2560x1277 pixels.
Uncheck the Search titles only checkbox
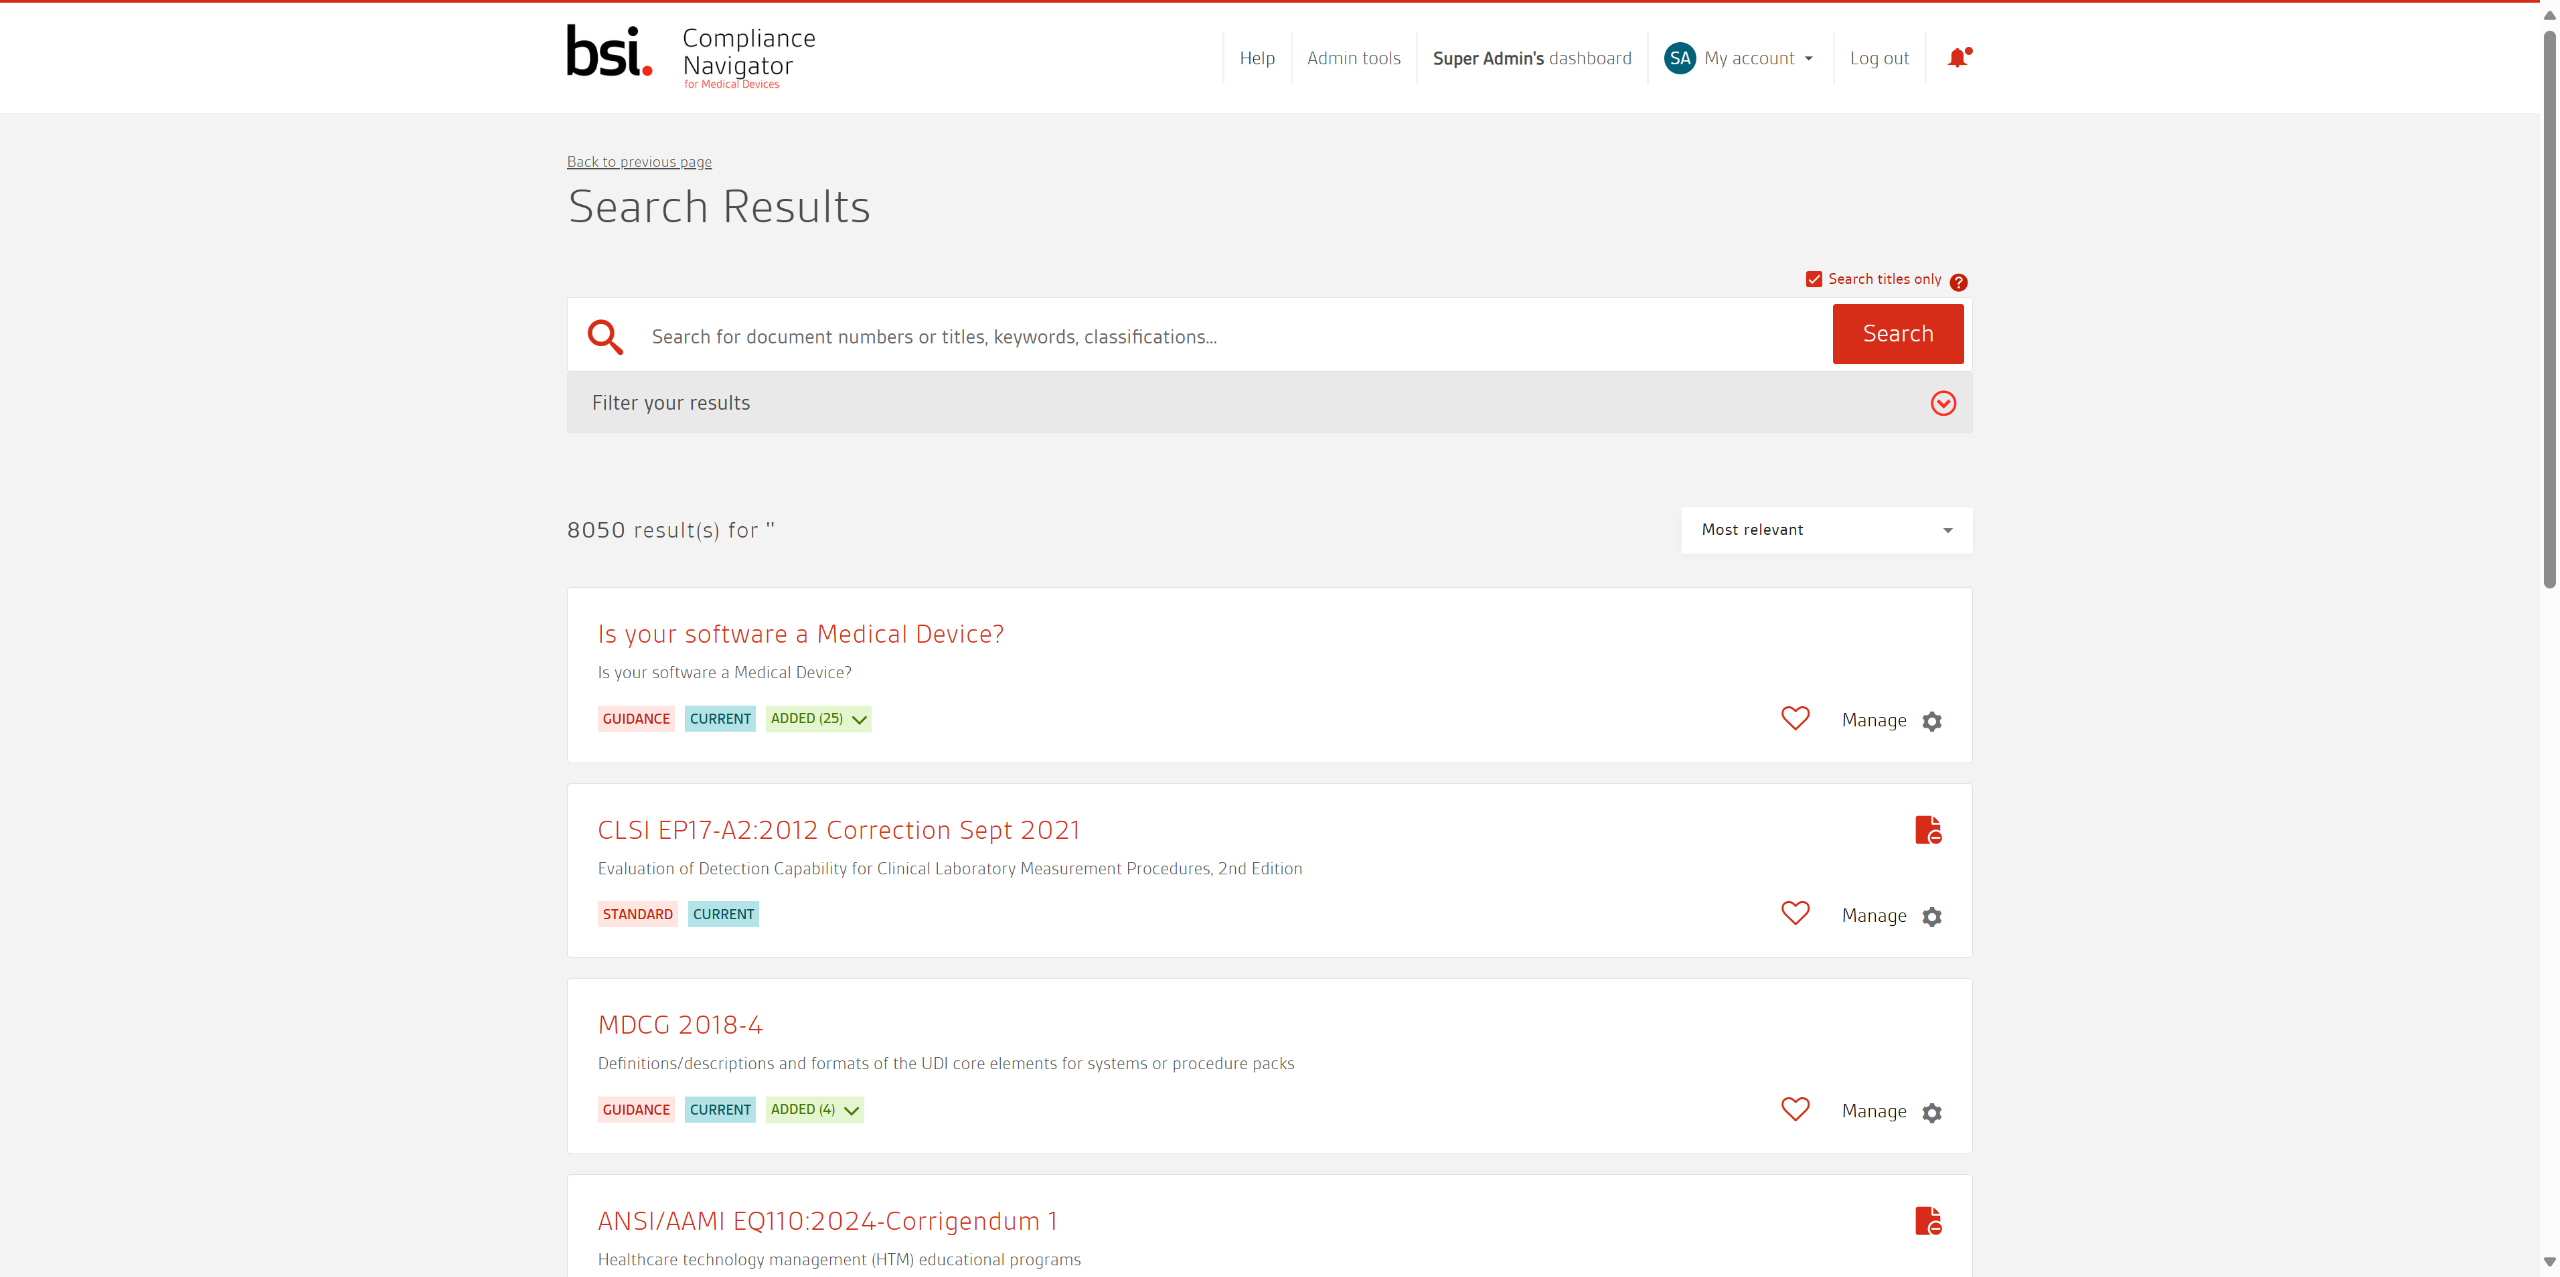click(1814, 279)
